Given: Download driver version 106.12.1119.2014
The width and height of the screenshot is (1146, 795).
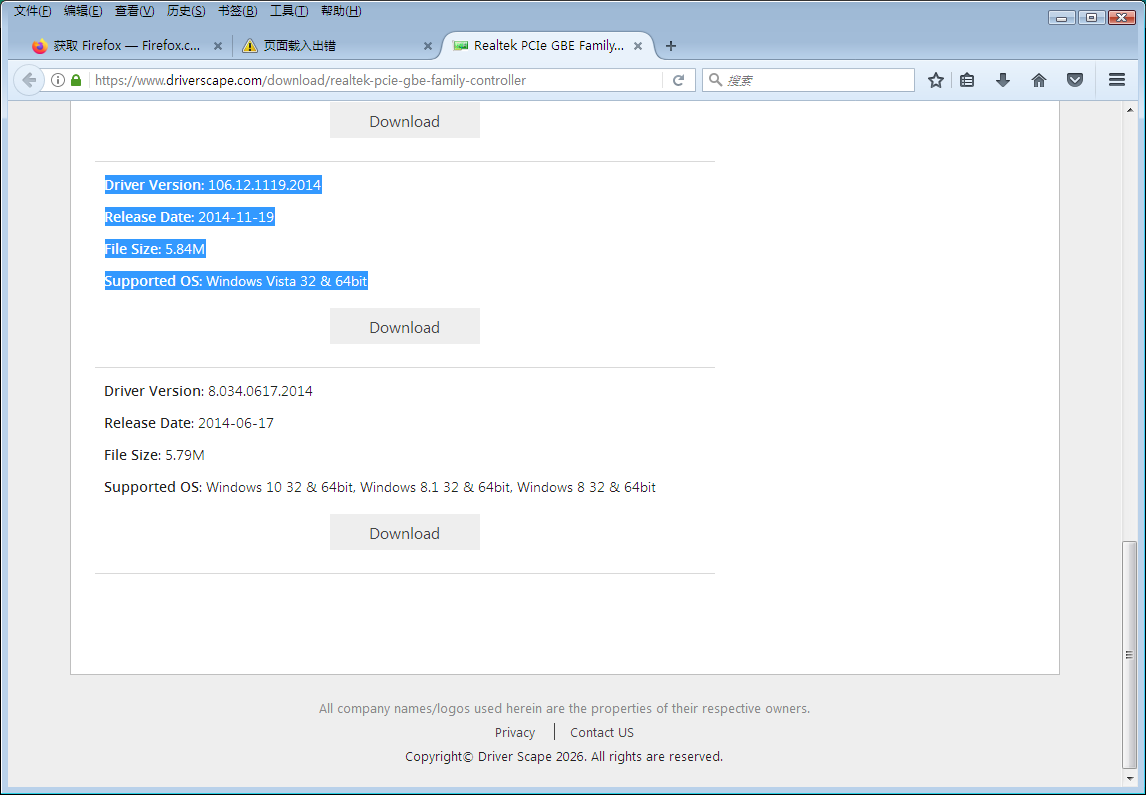Looking at the screenshot, I should [404, 327].
